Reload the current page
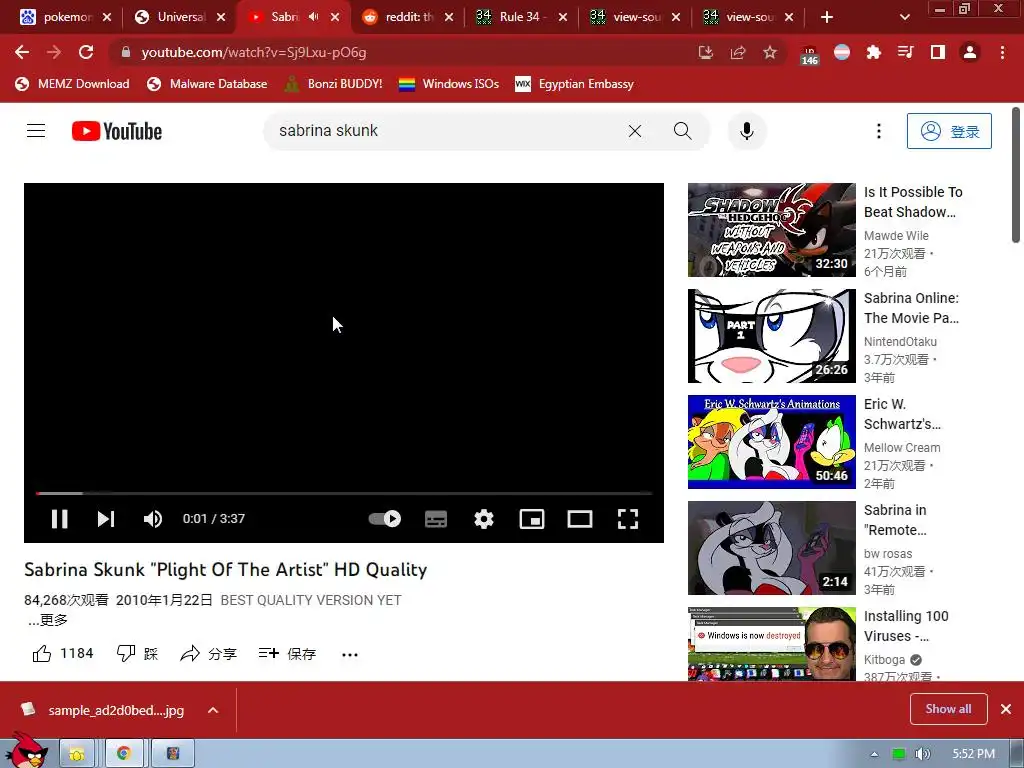This screenshot has height=768, width=1024. click(x=86, y=52)
